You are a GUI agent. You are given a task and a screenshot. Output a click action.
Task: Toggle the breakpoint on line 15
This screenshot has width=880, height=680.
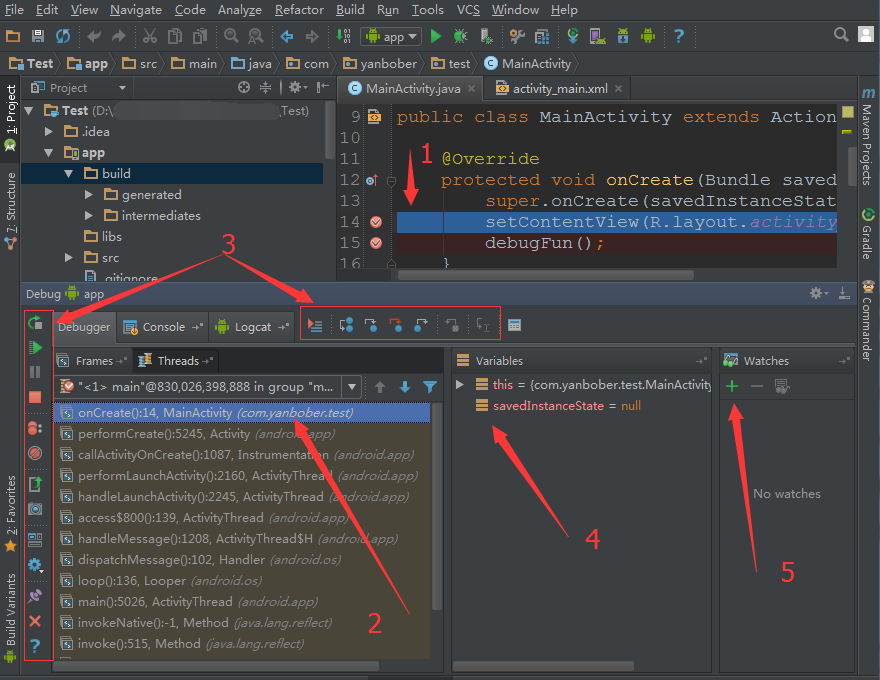click(x=376, y=243)
